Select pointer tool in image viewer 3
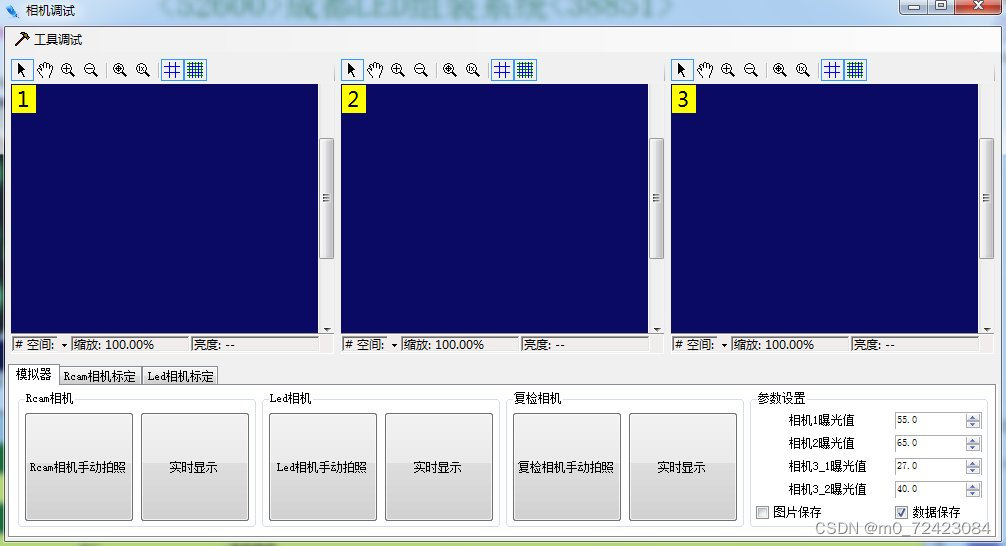The image size is (1006, 546). pyautogui.click(x=682, y=70)
